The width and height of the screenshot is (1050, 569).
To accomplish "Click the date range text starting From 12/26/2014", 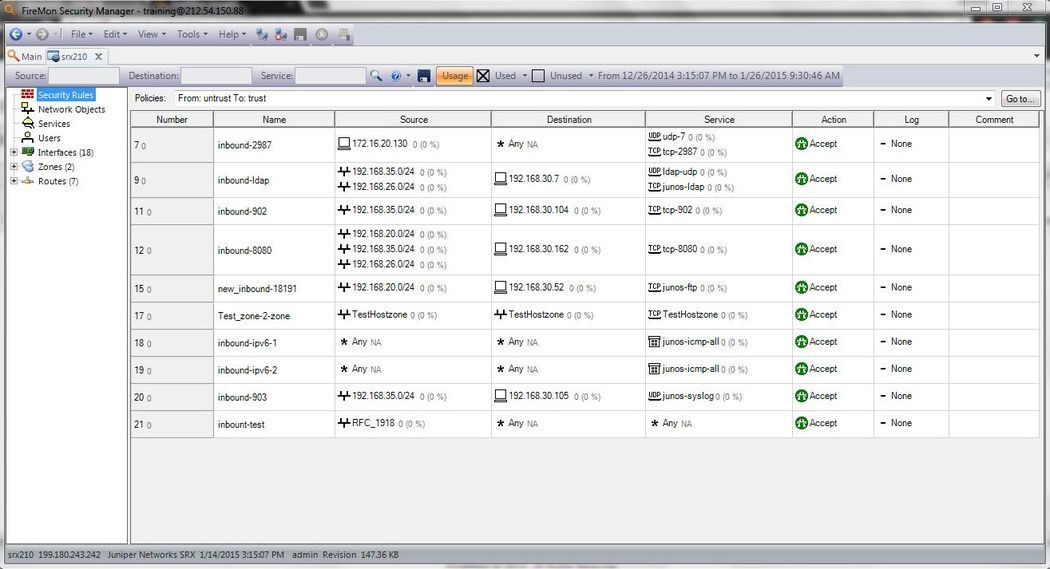I will click(719, 76).
